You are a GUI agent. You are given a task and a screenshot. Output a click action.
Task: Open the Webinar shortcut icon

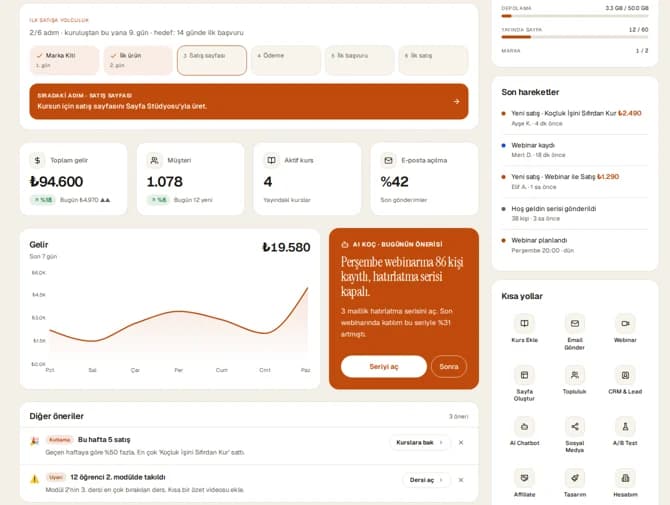[625, 323]
